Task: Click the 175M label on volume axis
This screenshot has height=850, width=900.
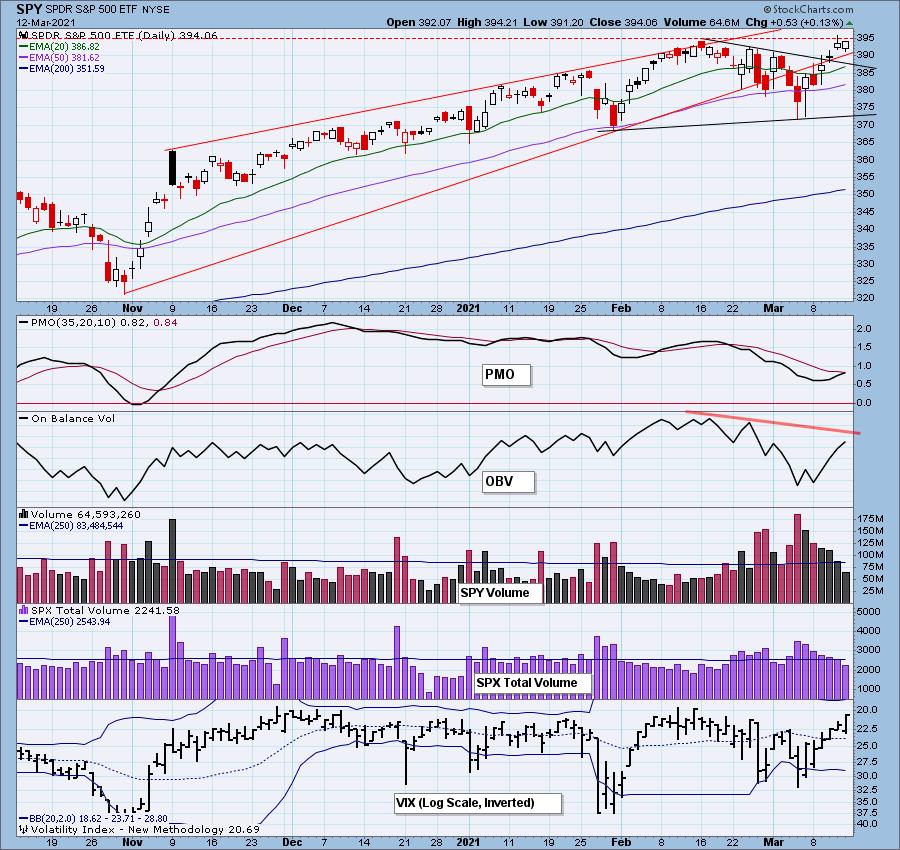Action: (x=870, y=519)
